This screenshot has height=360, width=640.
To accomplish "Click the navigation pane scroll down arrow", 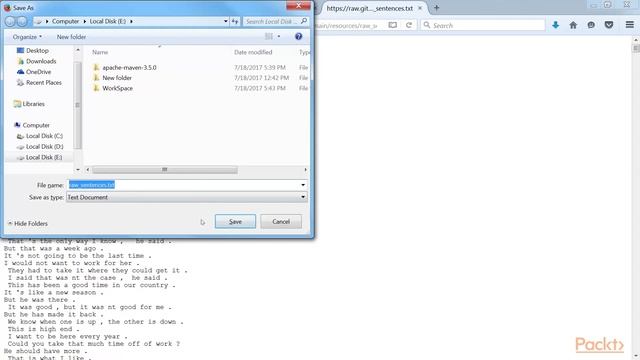I will coord(78,169).
